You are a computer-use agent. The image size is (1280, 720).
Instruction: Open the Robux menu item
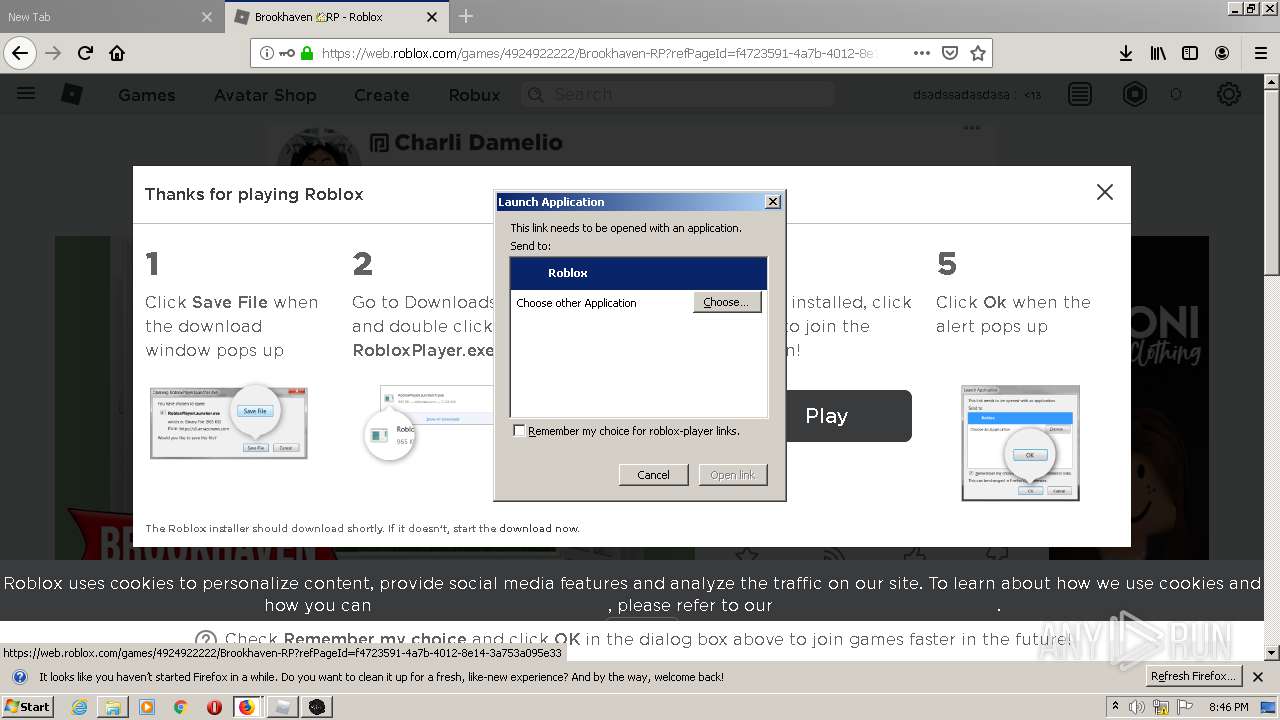pos(474,95)
